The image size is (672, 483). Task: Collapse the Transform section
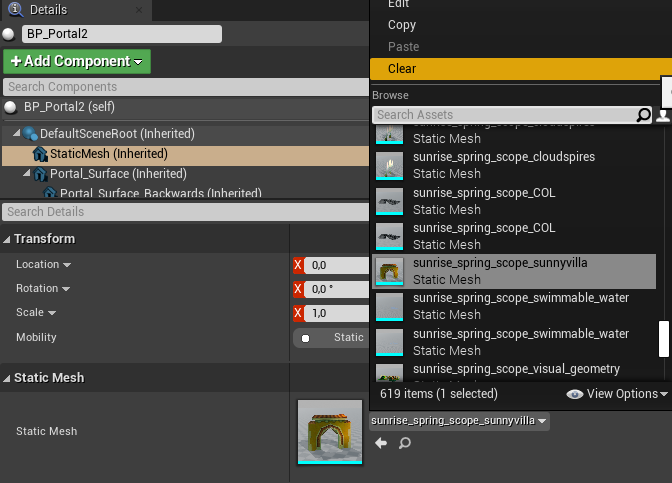pos(6,239)
